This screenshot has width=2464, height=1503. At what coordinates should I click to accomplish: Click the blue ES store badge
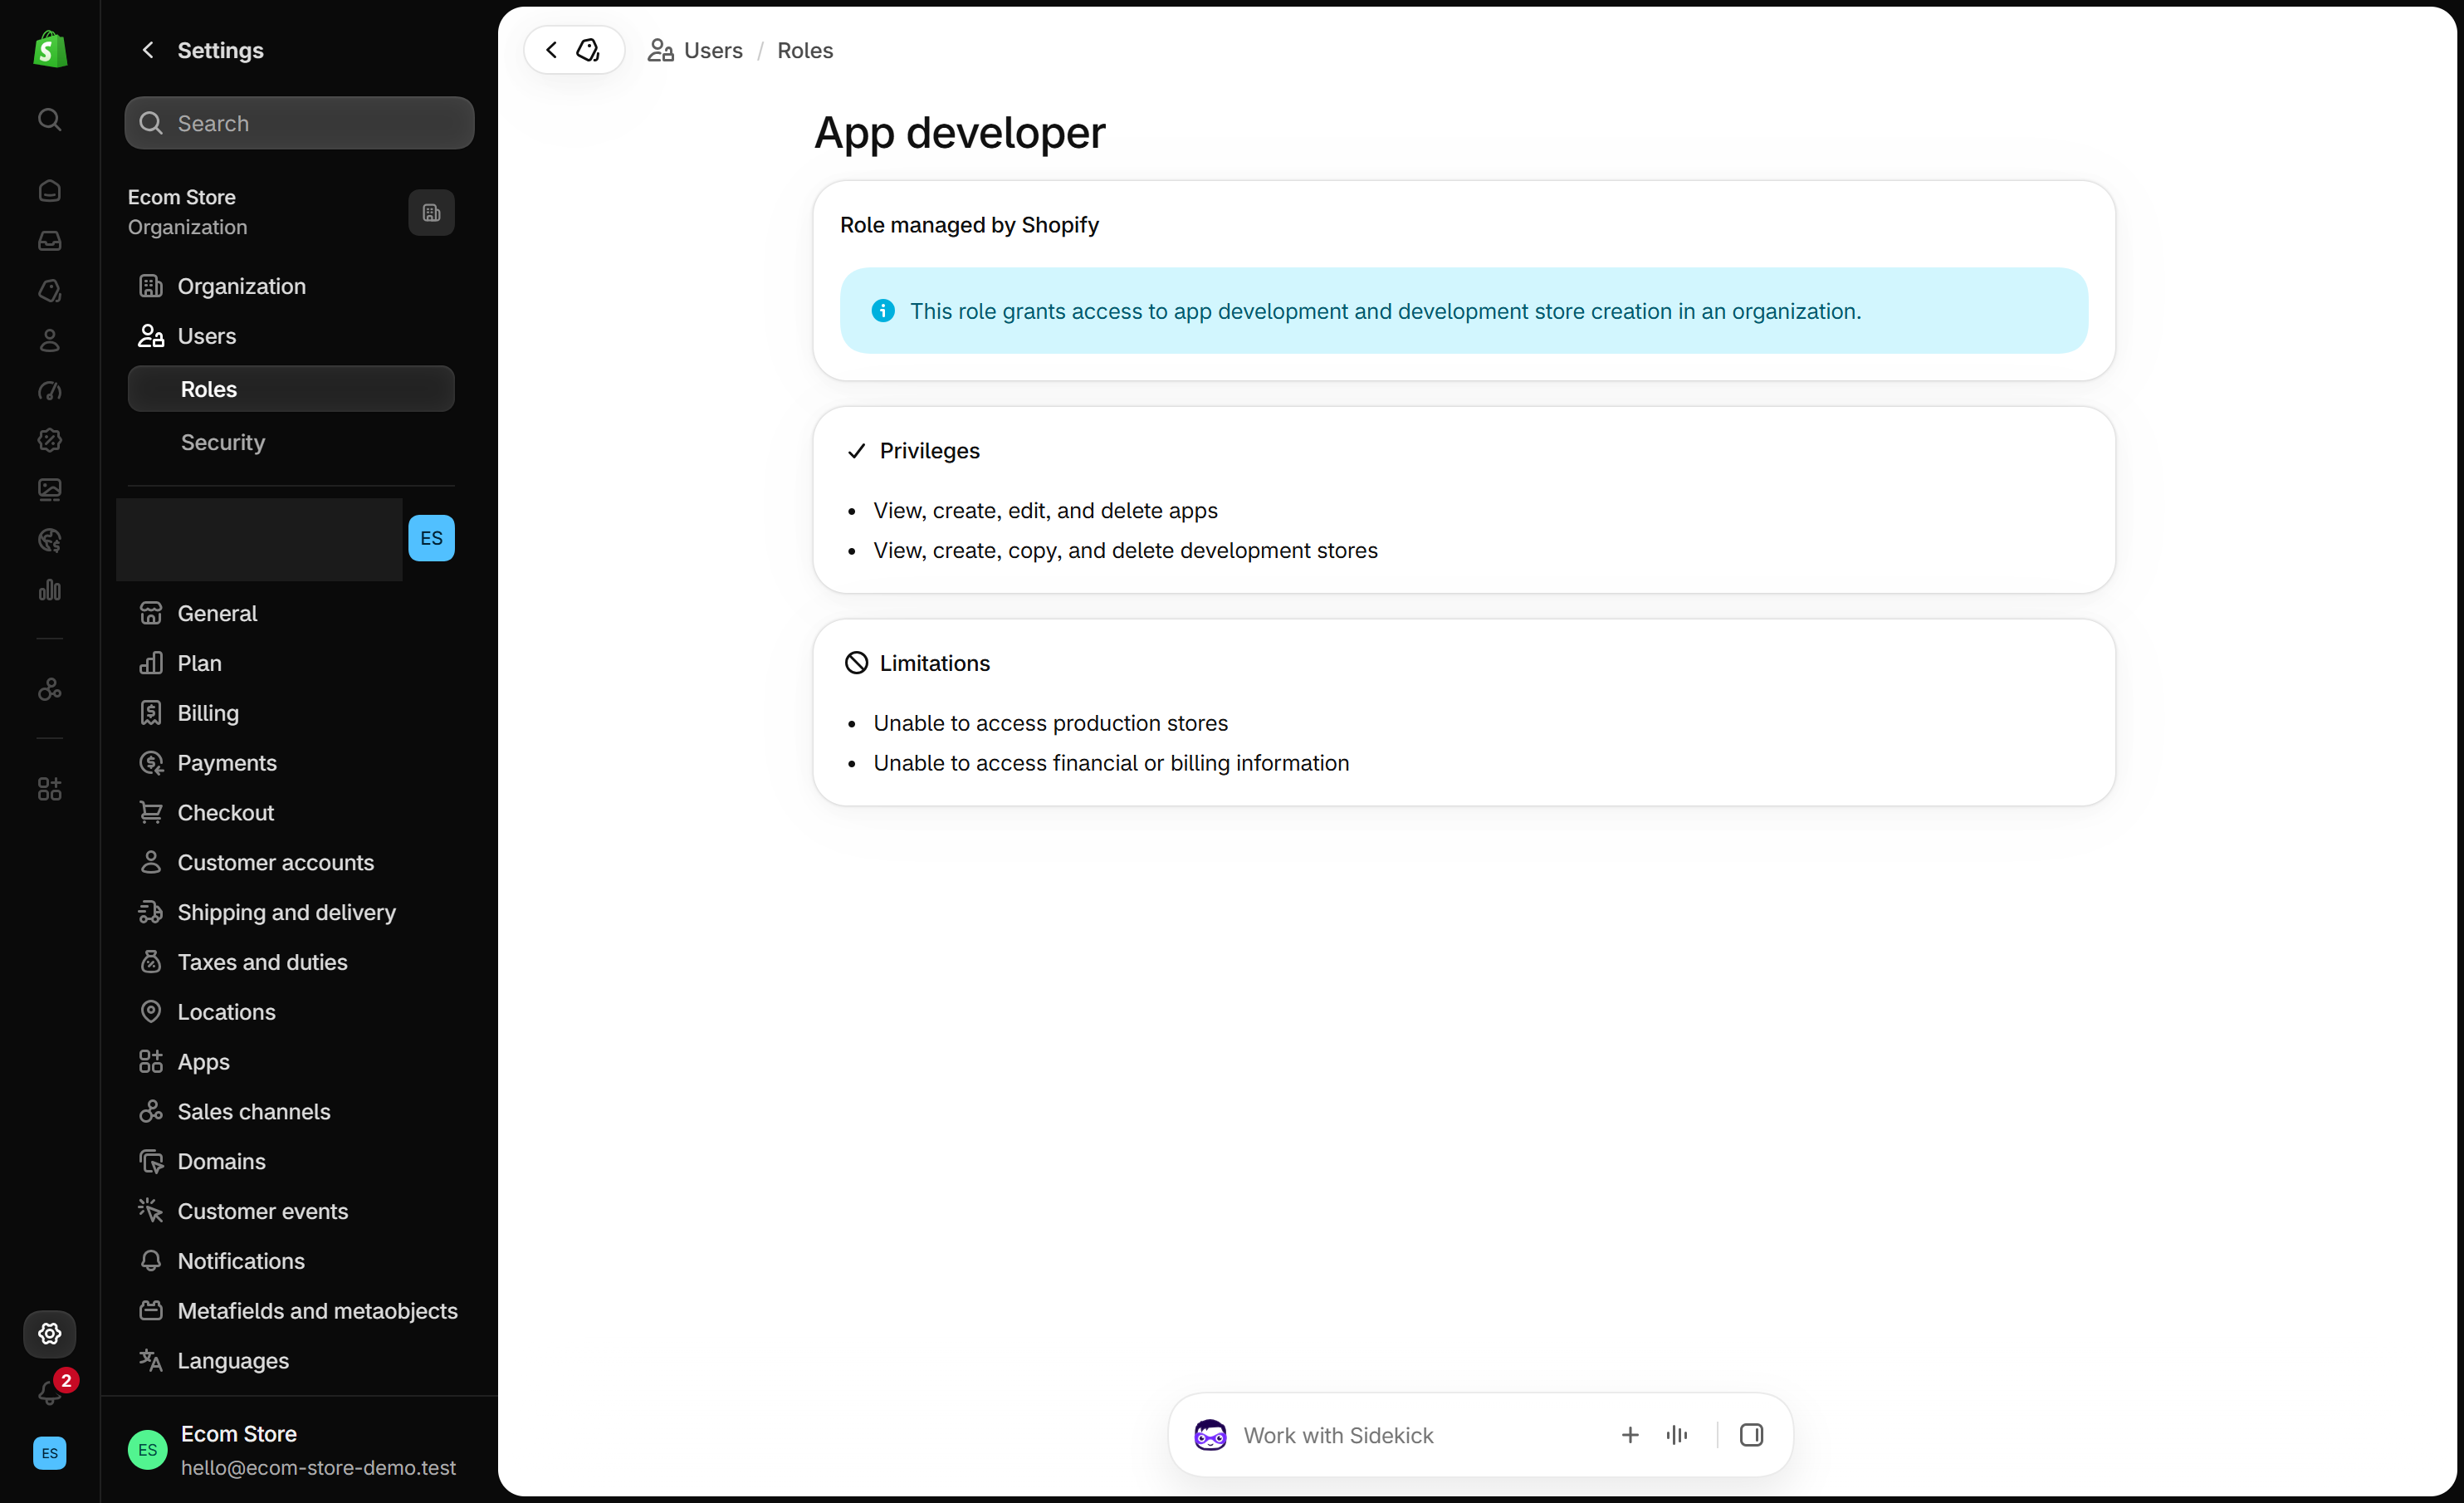click(431, 538)
